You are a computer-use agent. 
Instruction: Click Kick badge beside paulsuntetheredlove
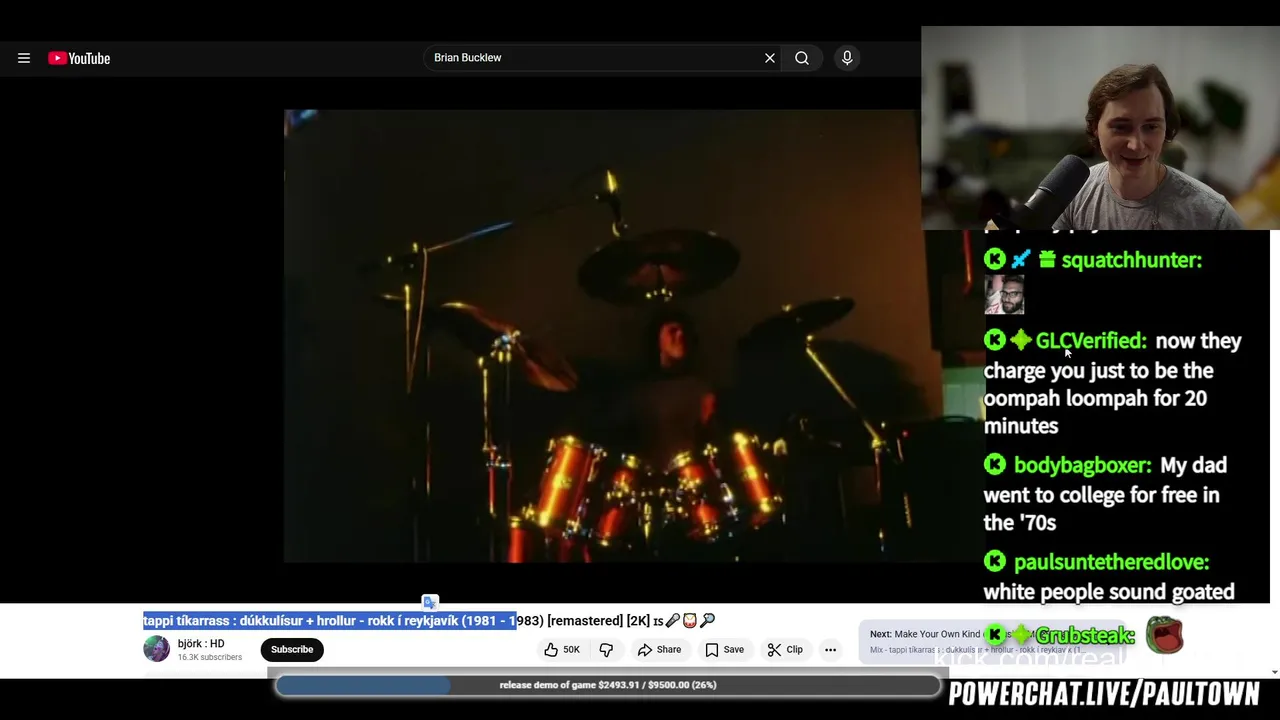[x=994, y=562]
